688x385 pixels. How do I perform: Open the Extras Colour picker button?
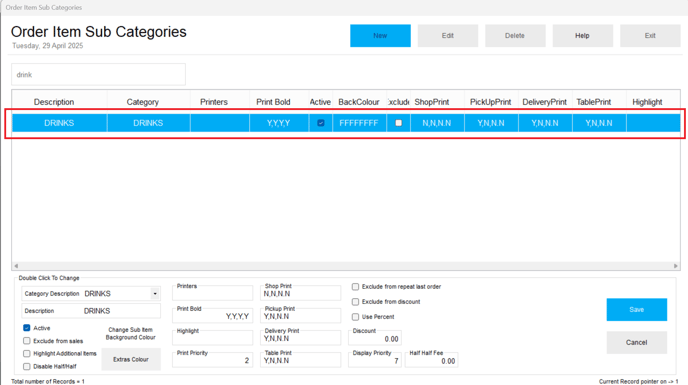[131, 359]
